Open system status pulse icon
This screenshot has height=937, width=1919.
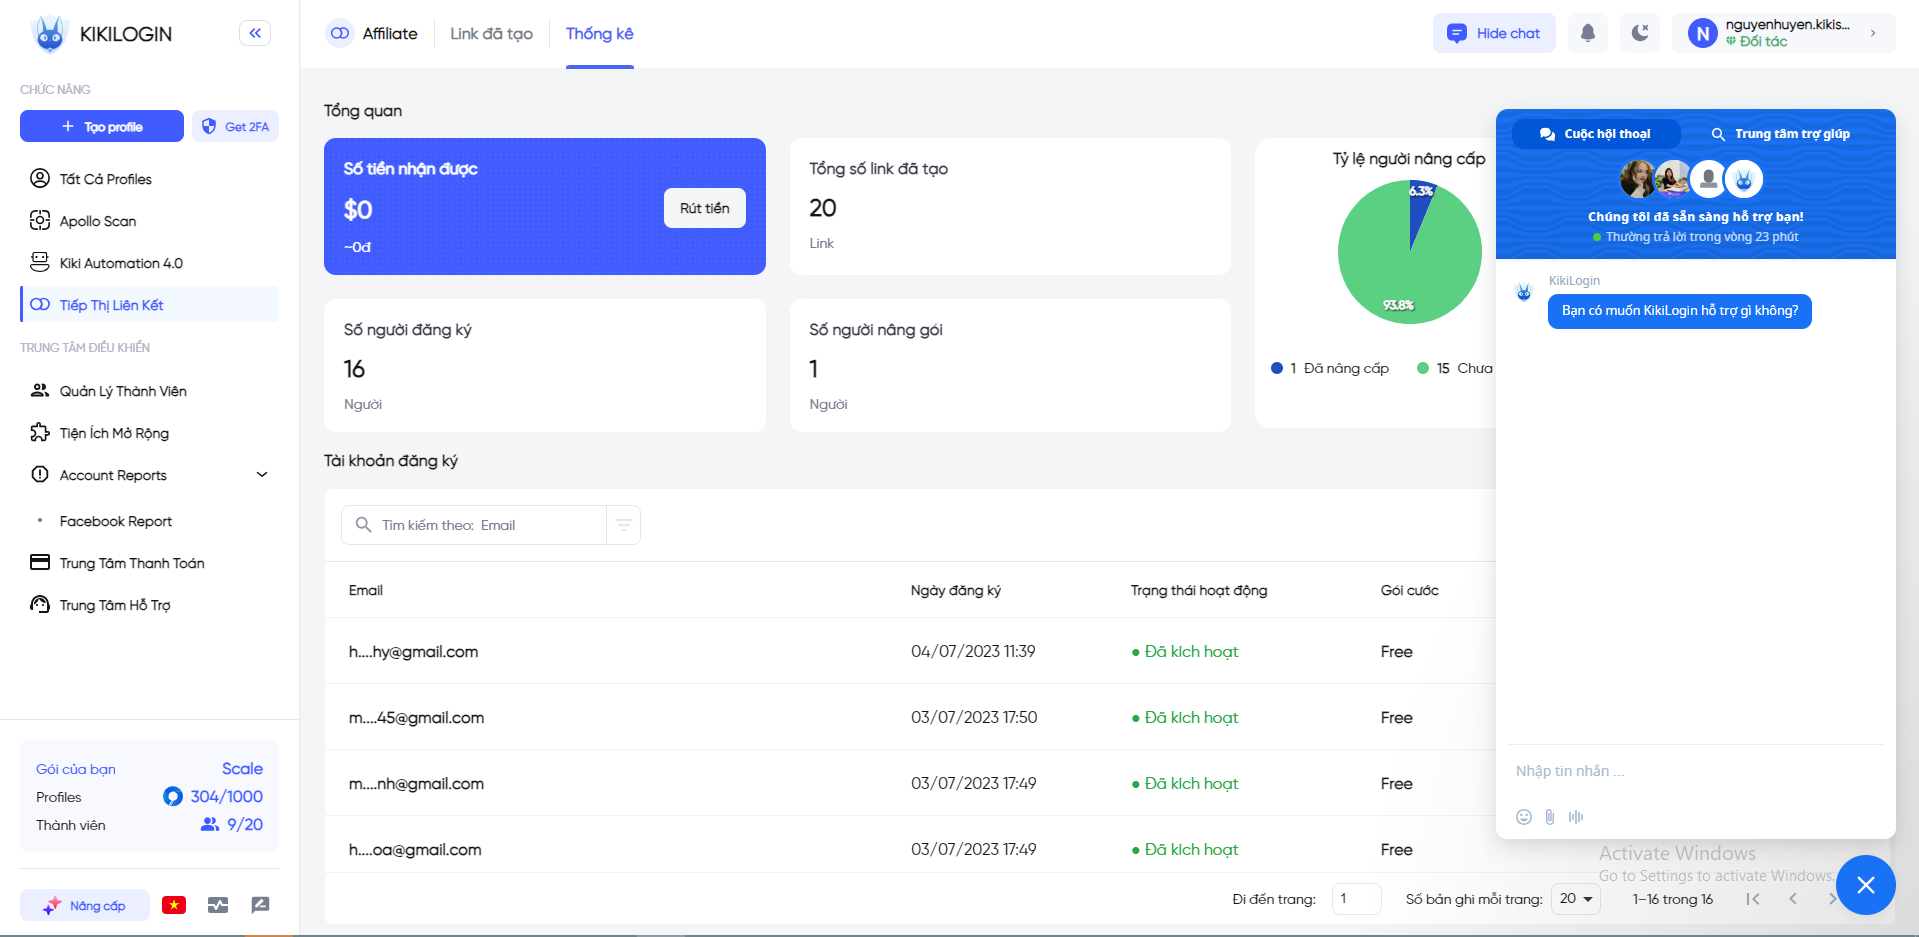click(218, 905)
